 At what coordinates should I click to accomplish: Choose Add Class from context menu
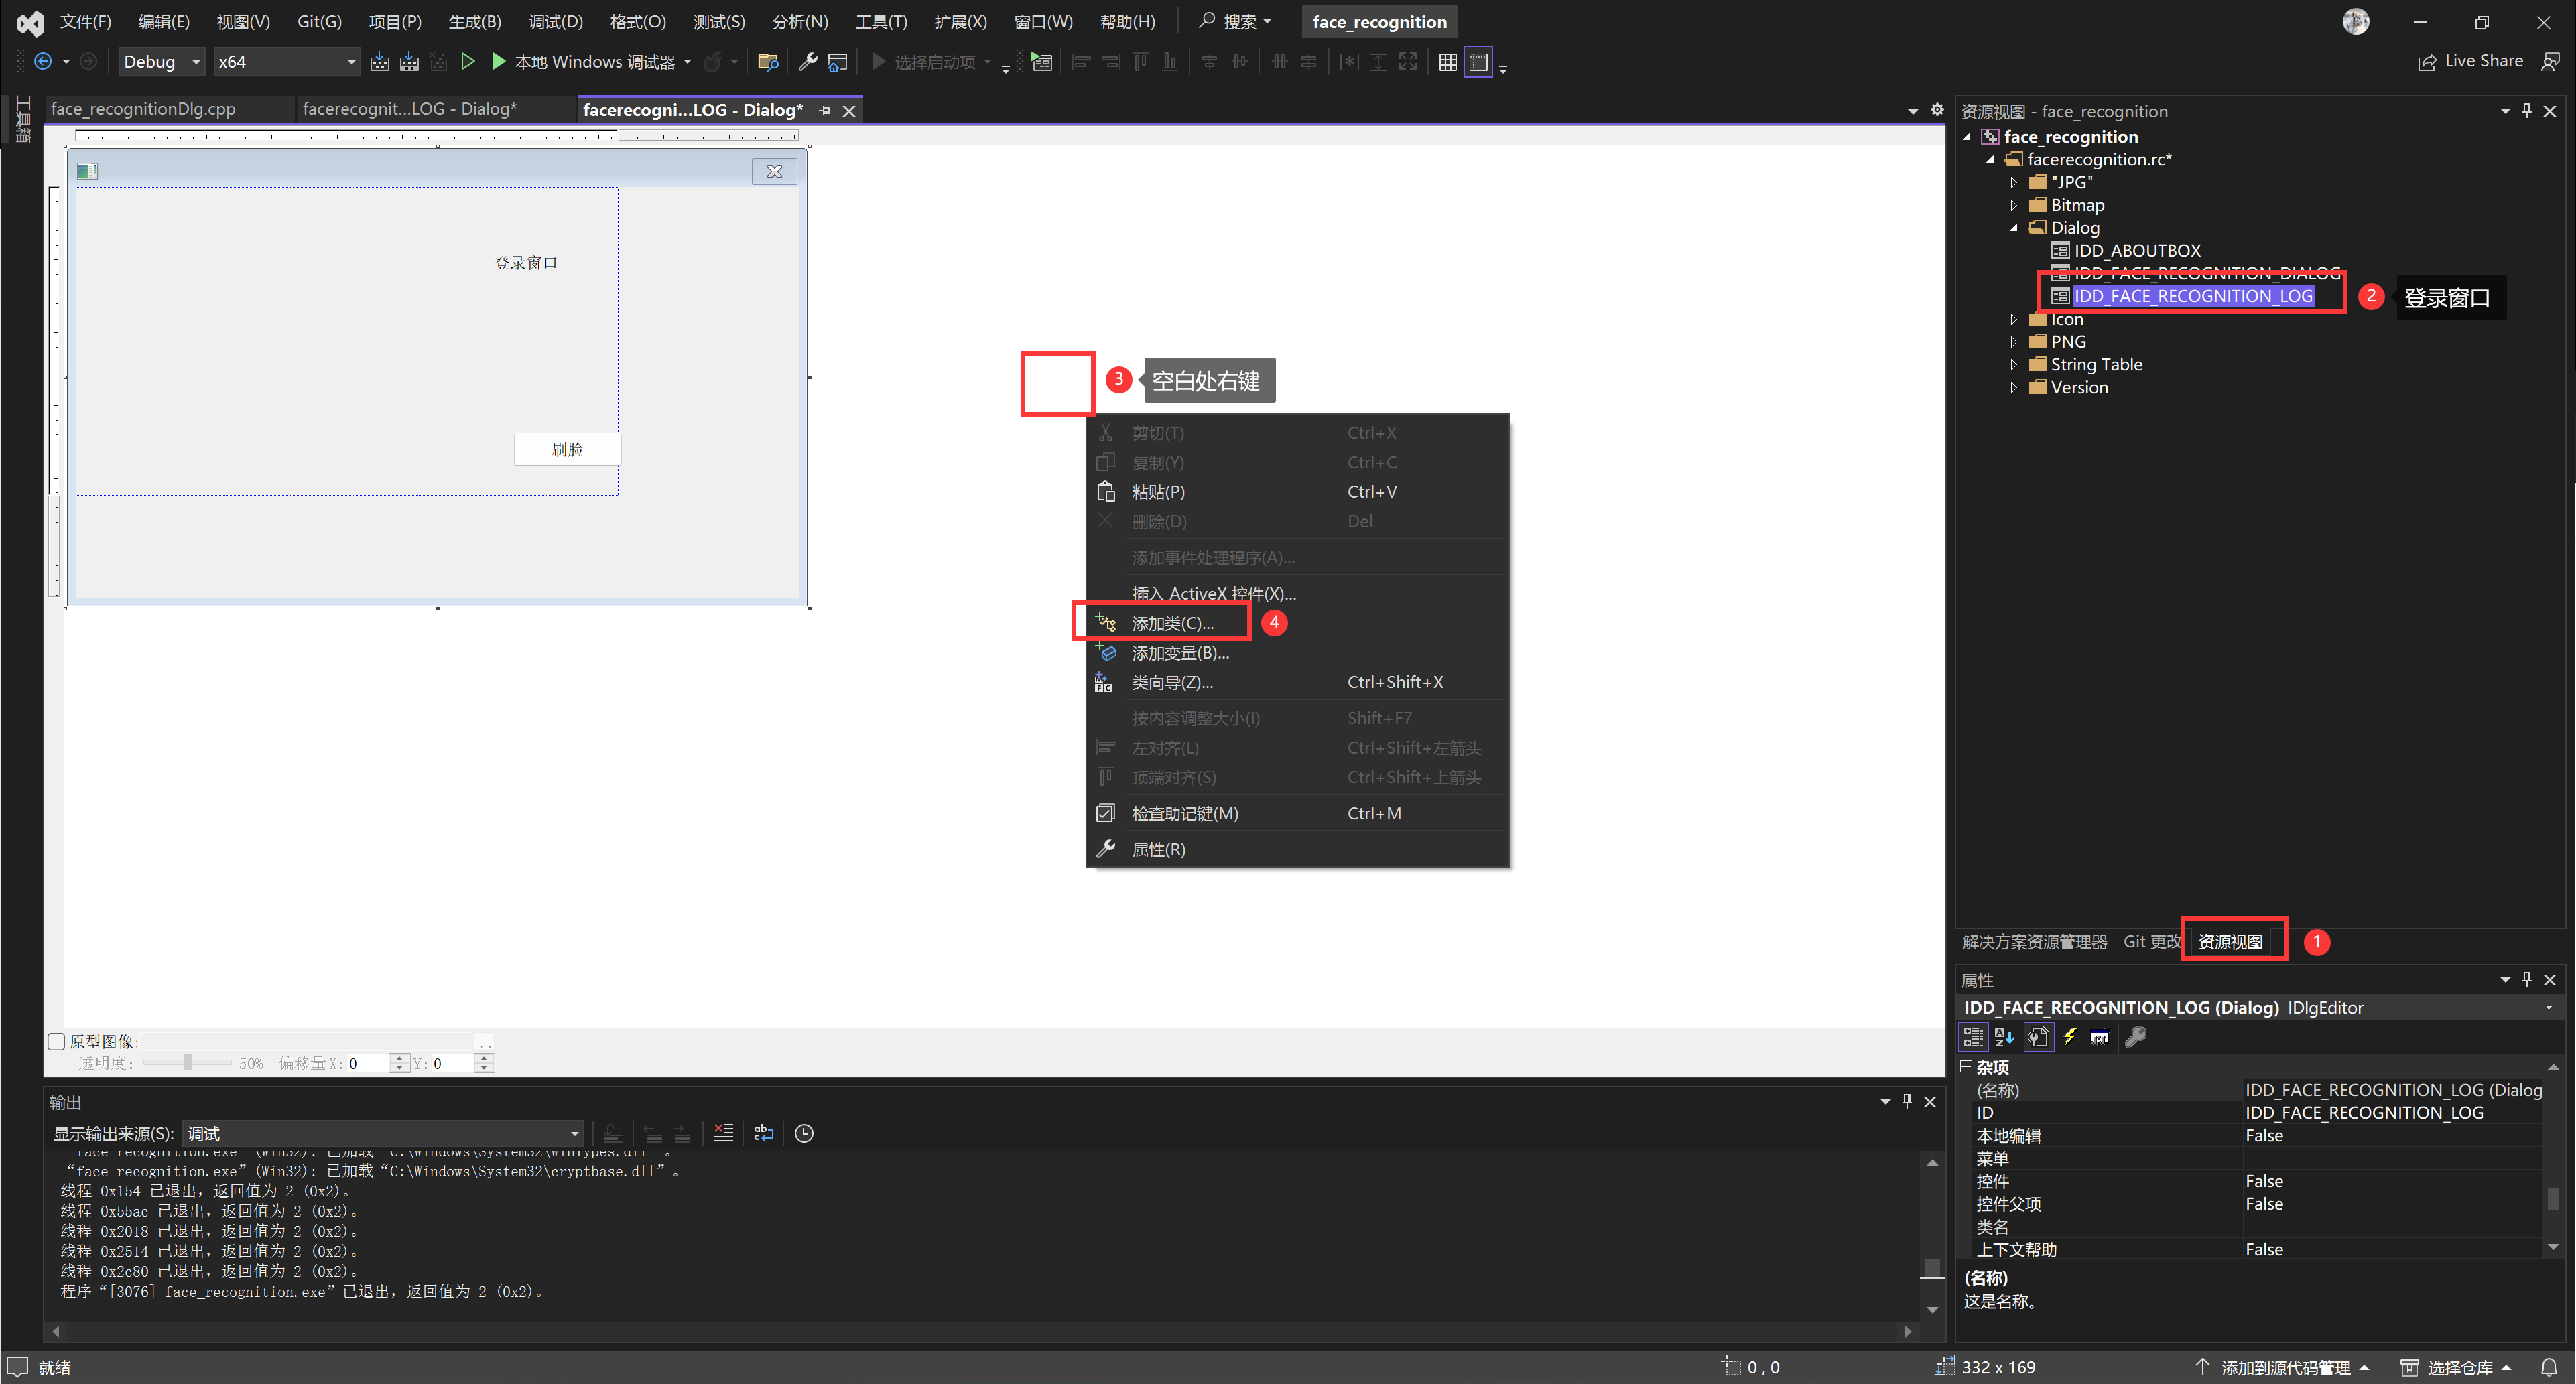(x=1172, y=623)
